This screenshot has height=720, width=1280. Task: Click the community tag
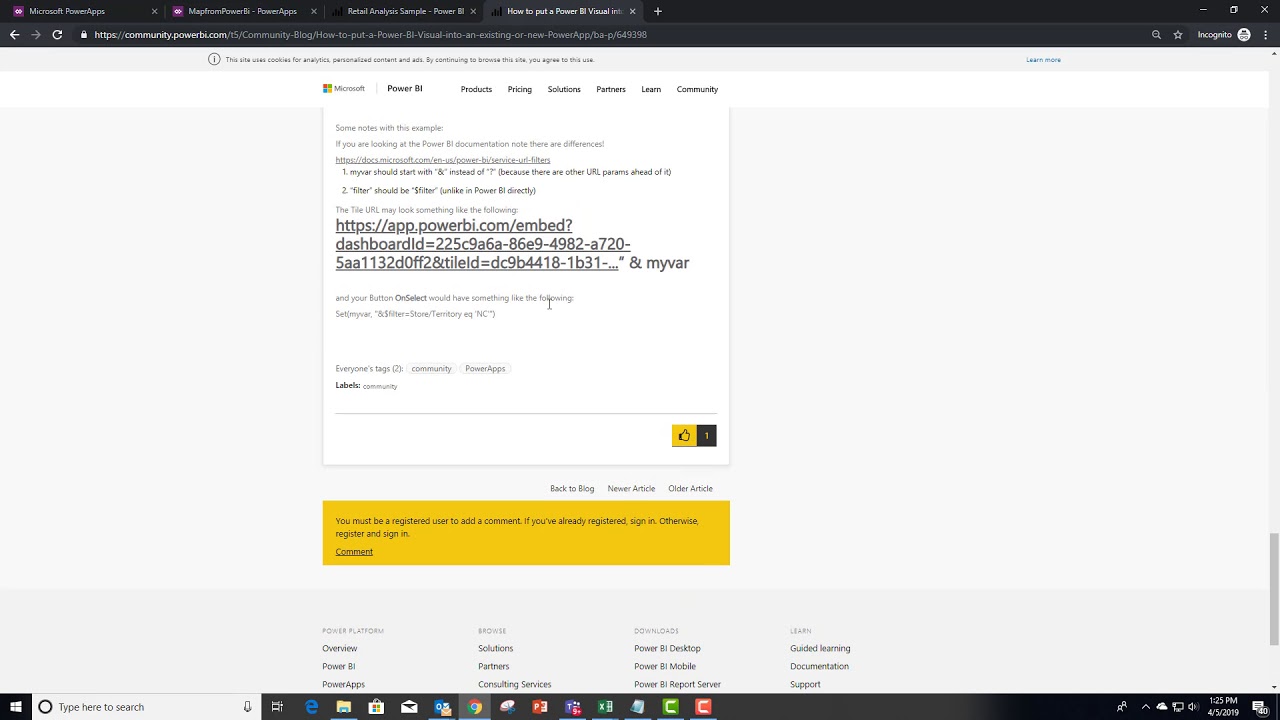(431, 368)
